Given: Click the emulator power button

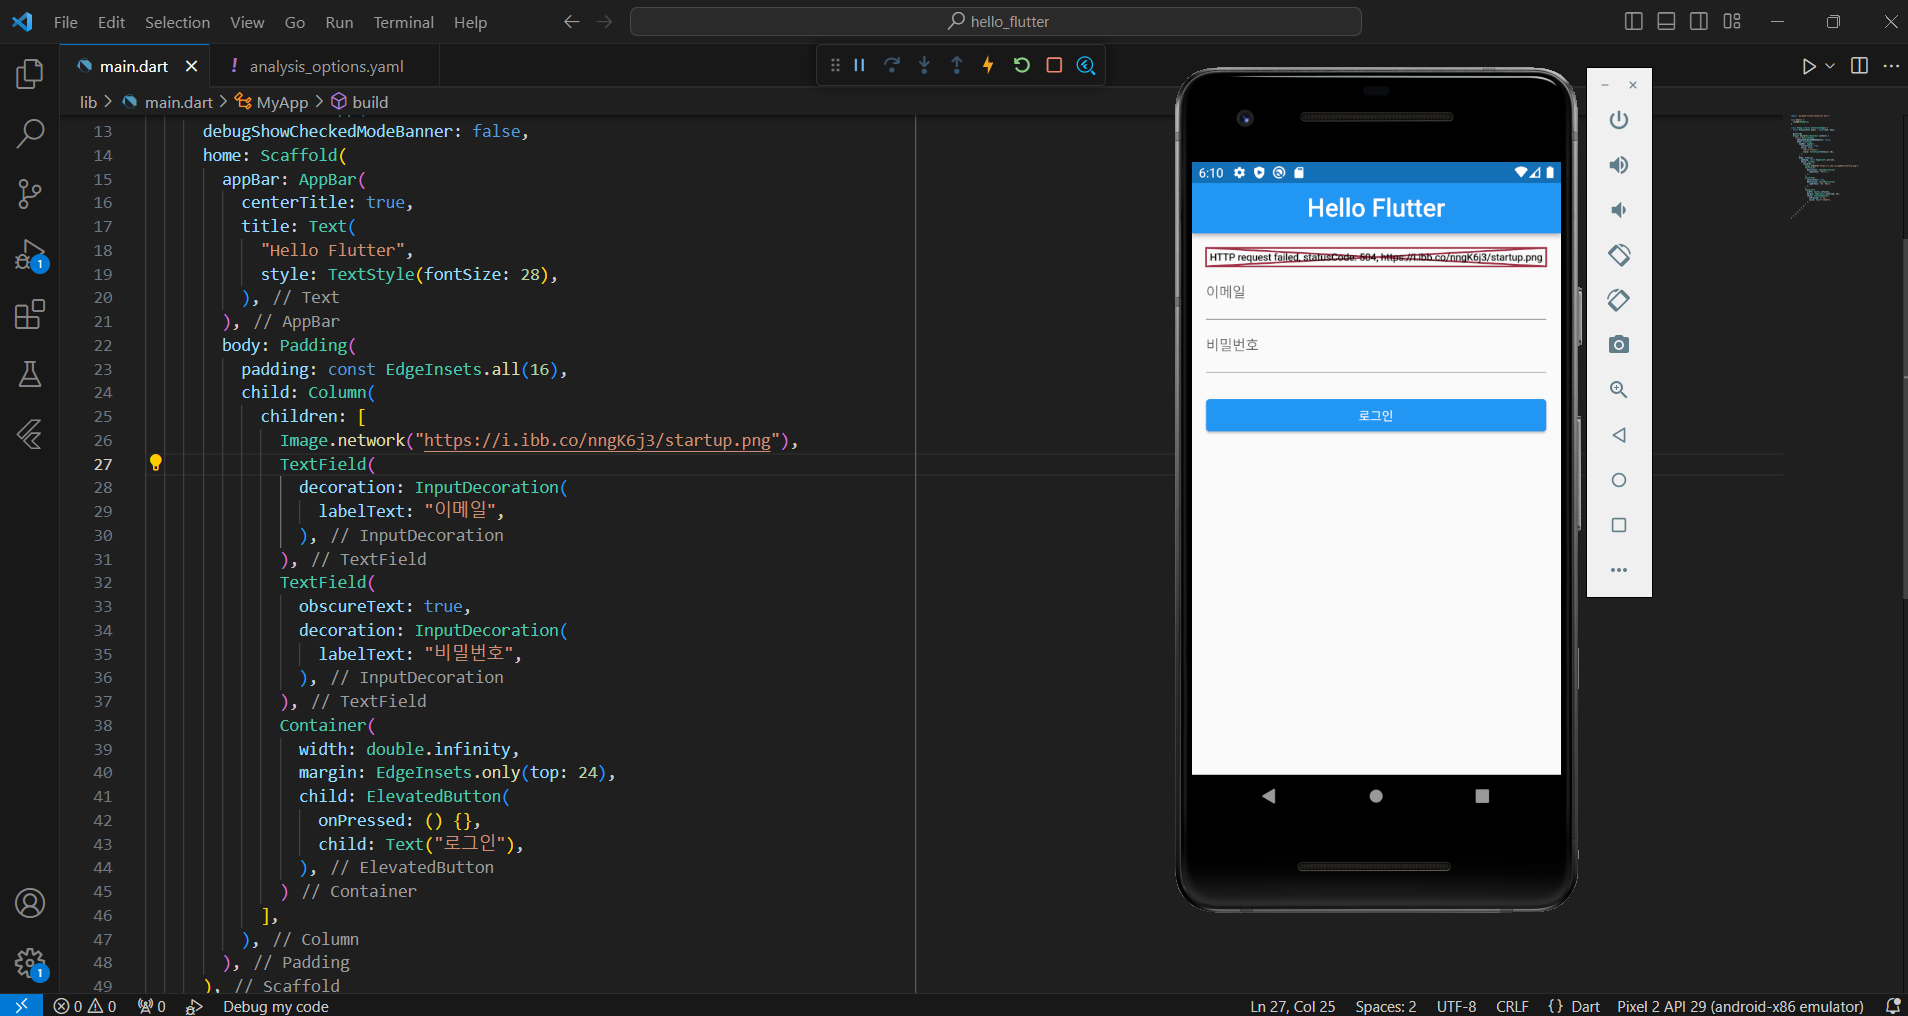Looking at the screenshot, I should point(1619,120).
